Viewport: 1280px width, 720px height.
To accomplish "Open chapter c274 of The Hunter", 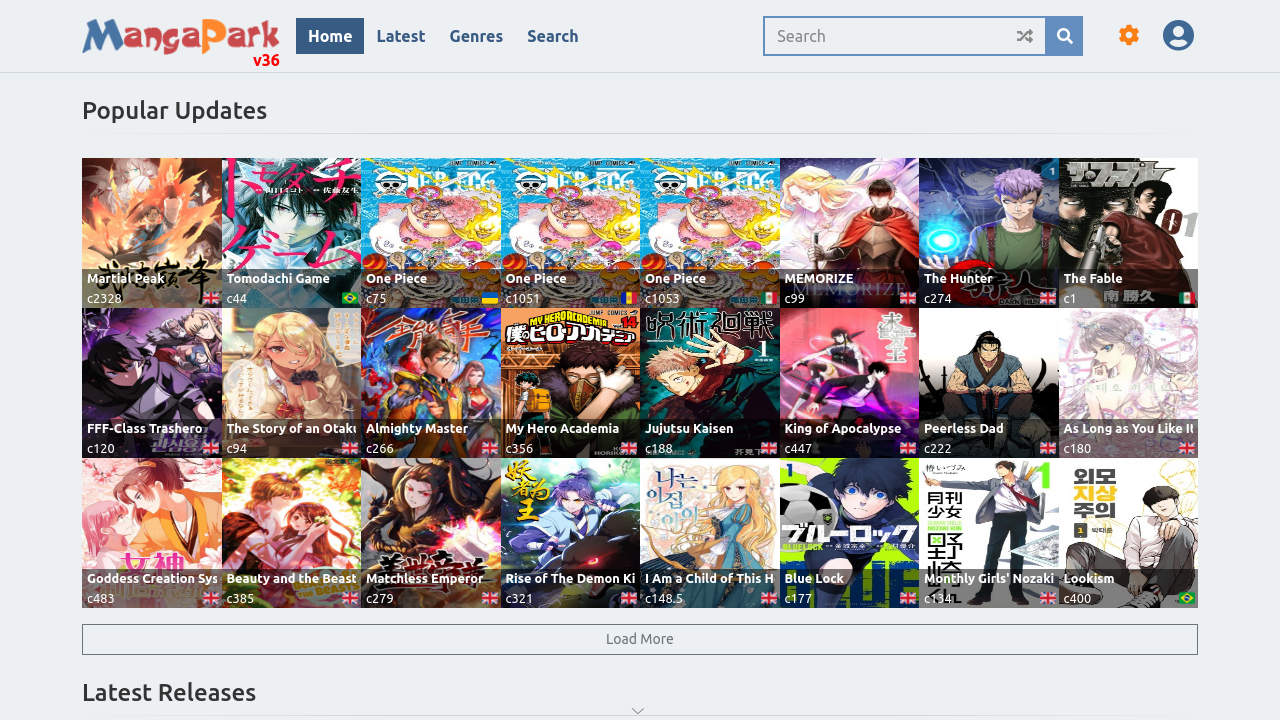I will pos(938,298).
